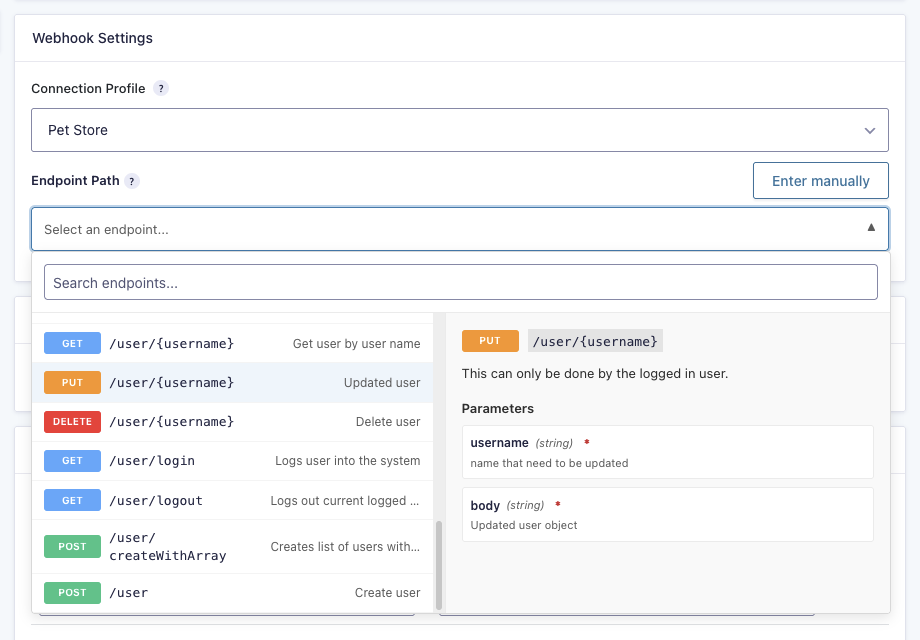920x640 pixels.
Task: Click the username parameter card
Action: pos(668,452)
